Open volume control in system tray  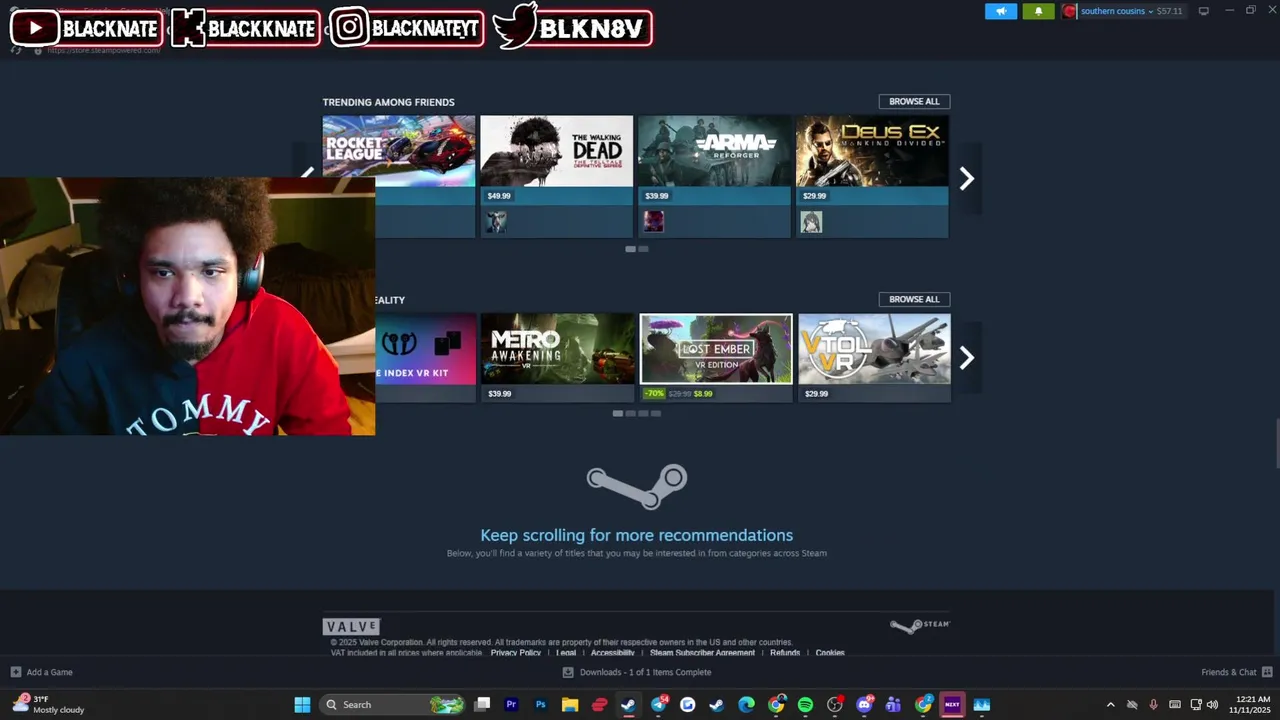click(1212, 705)
